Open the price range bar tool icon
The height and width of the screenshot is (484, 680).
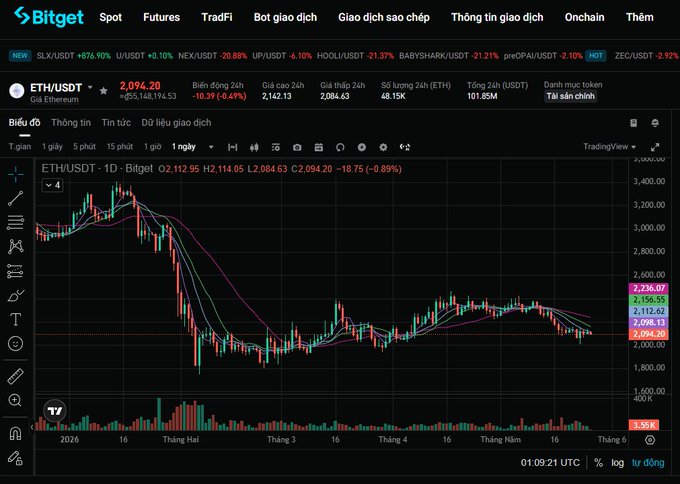click(232, 147)
